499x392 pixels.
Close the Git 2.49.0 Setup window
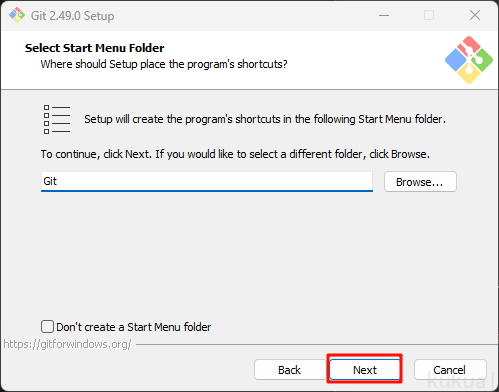click(x=475, y=15)
